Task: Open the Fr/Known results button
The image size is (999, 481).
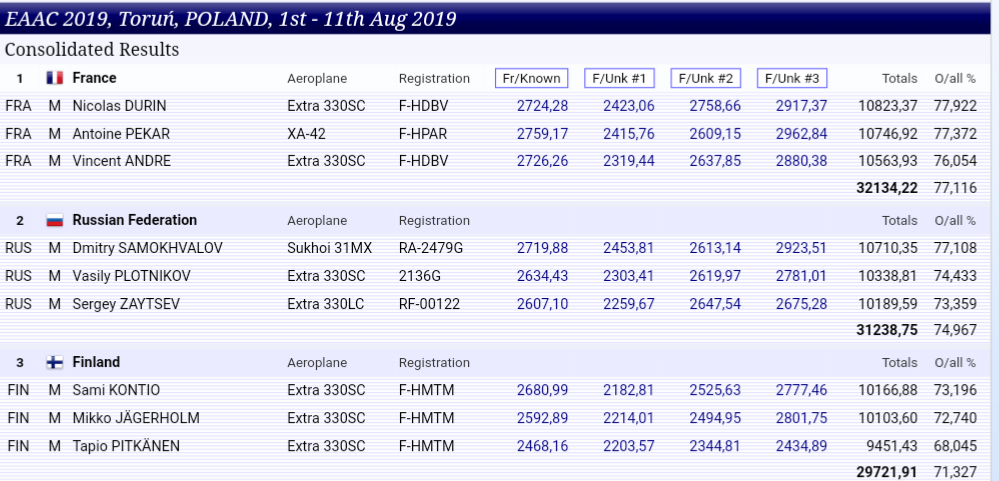Action: 531,78
